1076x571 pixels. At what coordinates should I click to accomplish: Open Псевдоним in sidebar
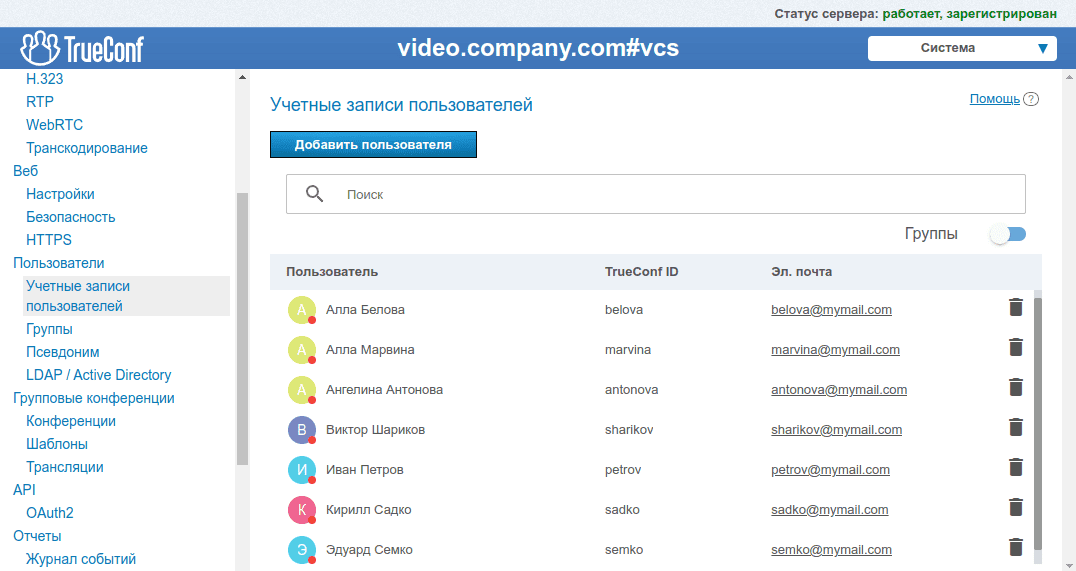coord(62,352)
